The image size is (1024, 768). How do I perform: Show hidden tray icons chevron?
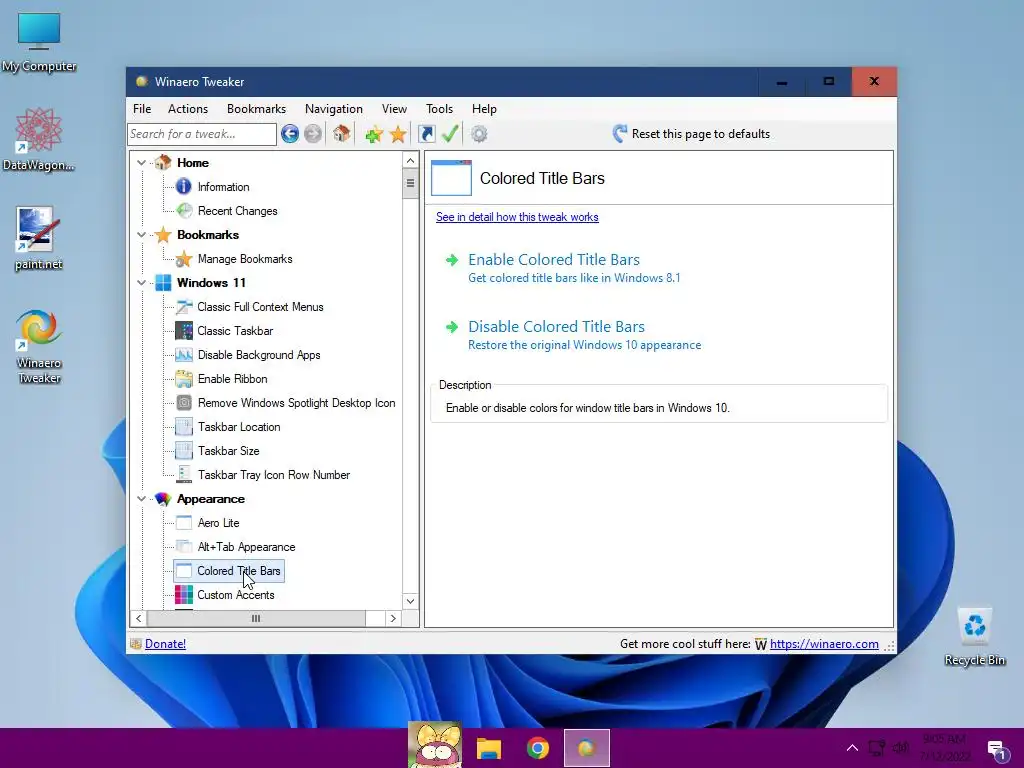click(852, 748)
